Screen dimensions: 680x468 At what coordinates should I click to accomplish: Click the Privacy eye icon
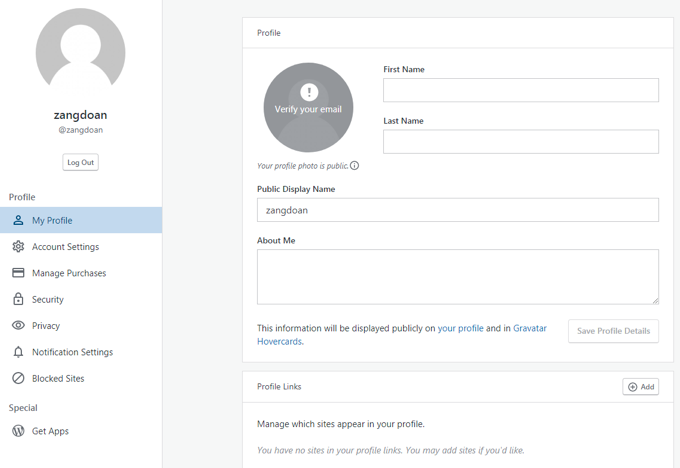point(18,326)
